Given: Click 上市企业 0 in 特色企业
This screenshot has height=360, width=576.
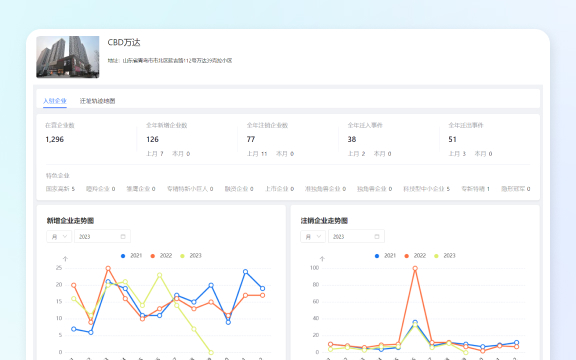Looking at the screenshot, I should (x=280, y=189).
